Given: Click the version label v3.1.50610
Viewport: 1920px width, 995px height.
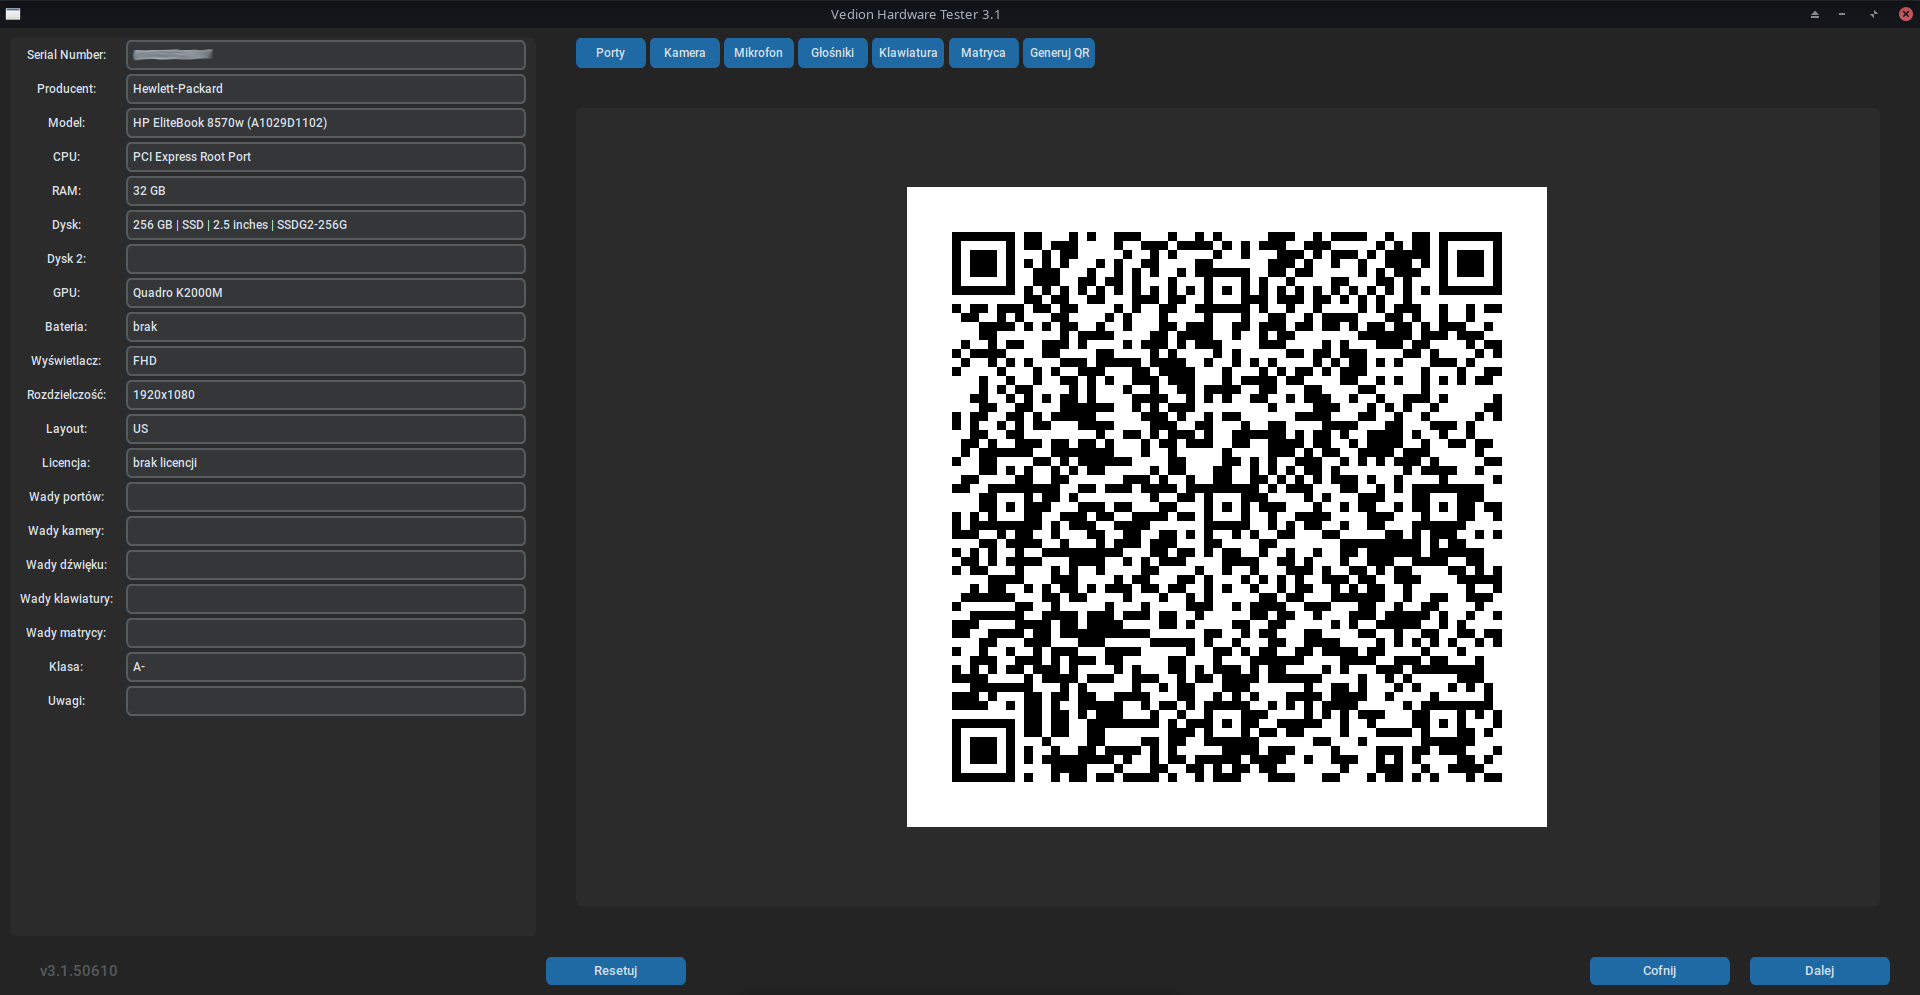Looking at the screenshot, I should pyautogui.click(x=79, y=971).
